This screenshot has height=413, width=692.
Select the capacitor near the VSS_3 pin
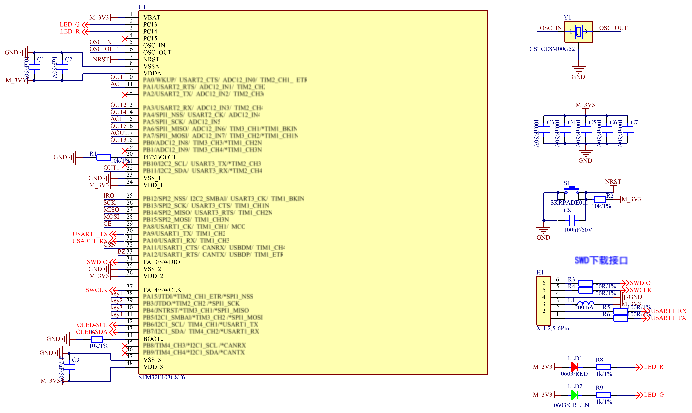click(x=69, y=367)
